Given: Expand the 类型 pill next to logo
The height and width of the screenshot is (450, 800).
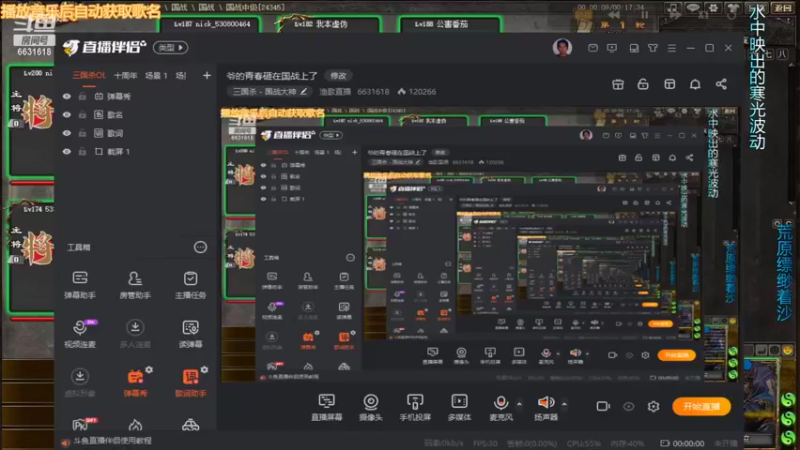Looking at the screenshot, I should [x=170, y=47].
